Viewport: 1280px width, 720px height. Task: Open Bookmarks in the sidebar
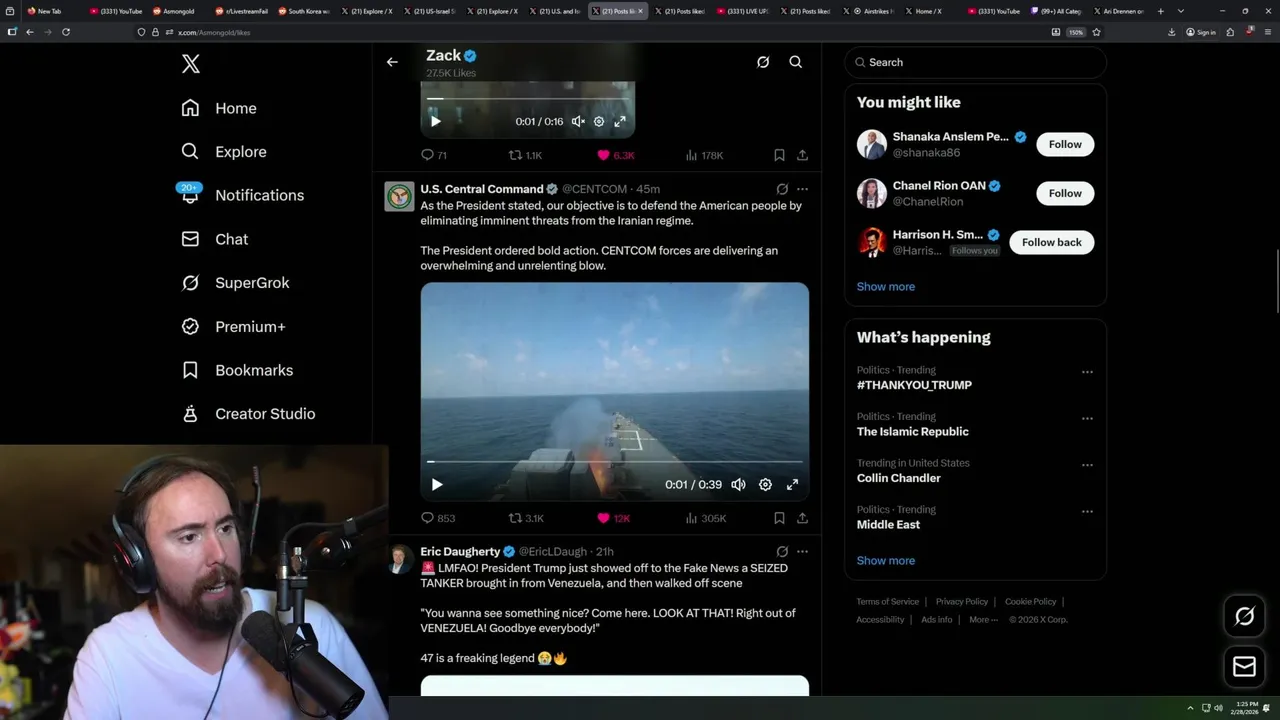[237, 370]
